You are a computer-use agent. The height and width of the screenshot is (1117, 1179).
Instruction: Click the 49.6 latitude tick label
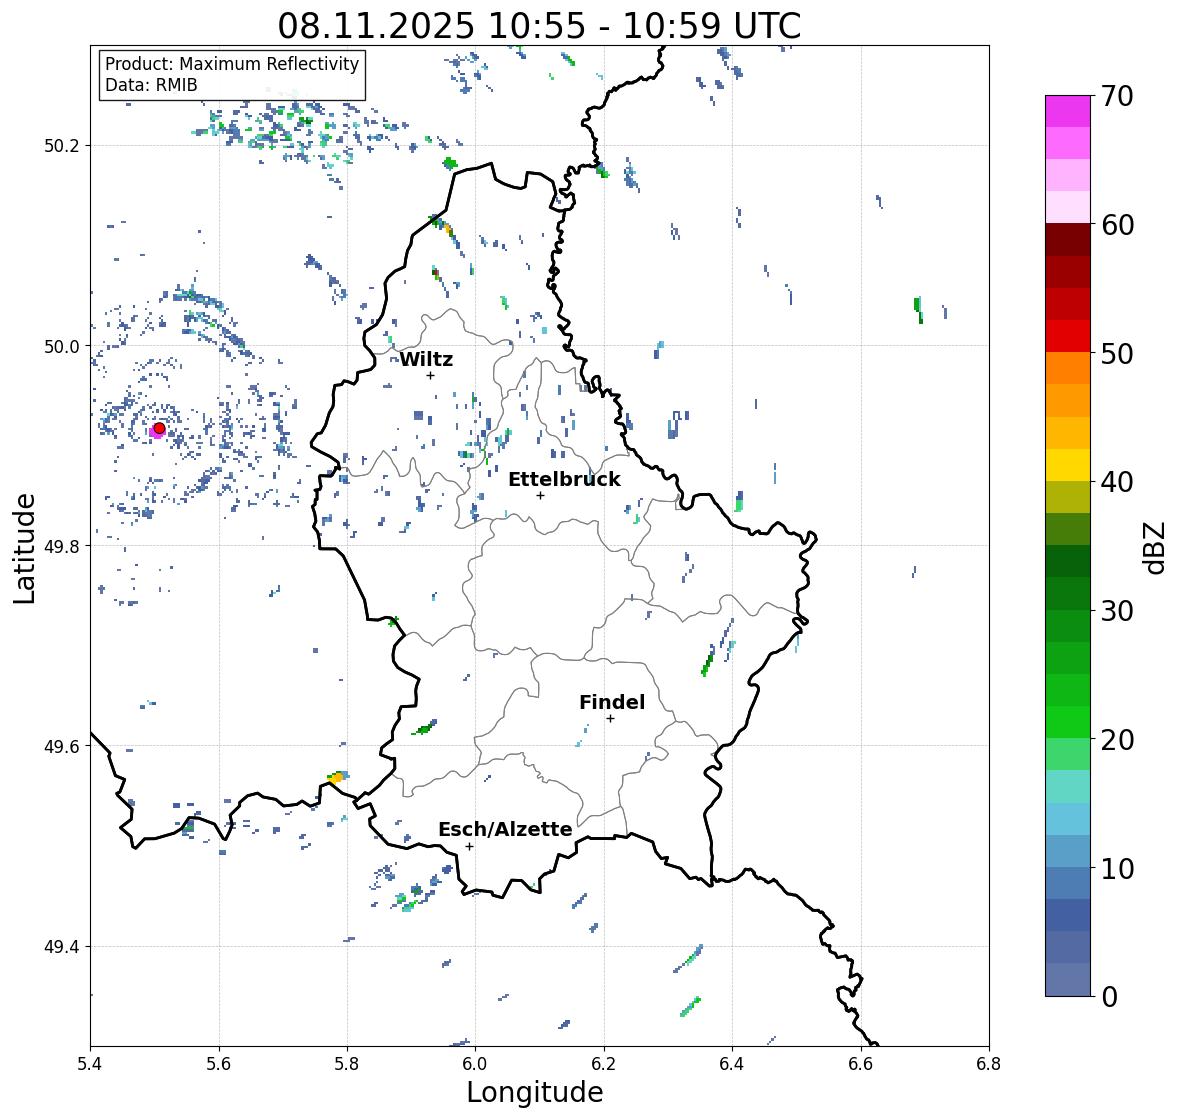coord(62,746)
